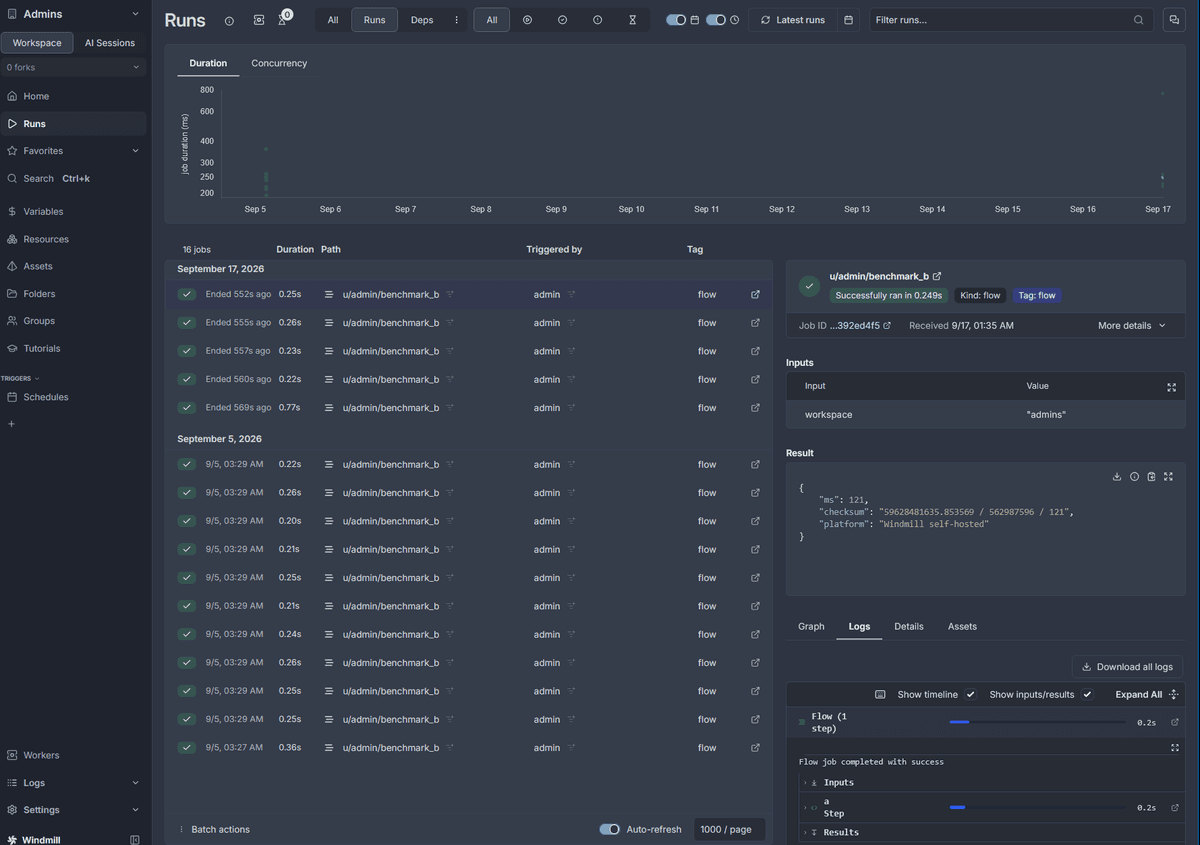Open the chat panel icon at the top right

coord(1173,20)
